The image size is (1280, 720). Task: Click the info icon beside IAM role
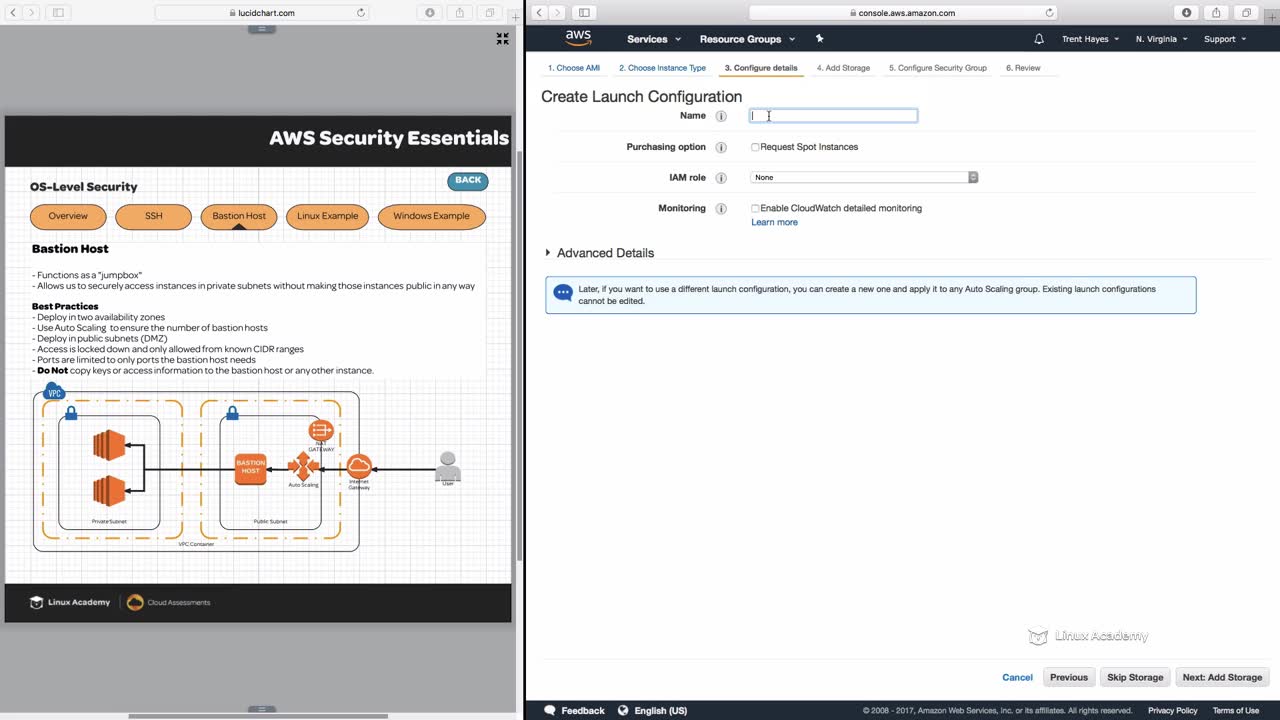point(721,178)
